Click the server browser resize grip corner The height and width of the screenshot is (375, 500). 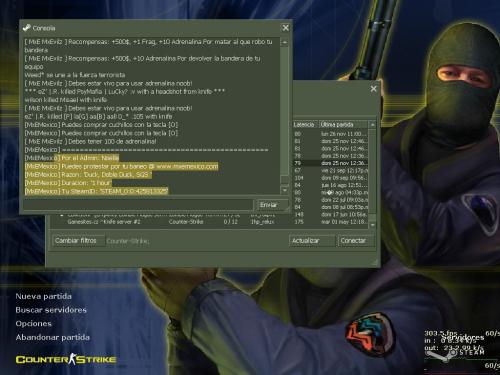click(376, 263)
